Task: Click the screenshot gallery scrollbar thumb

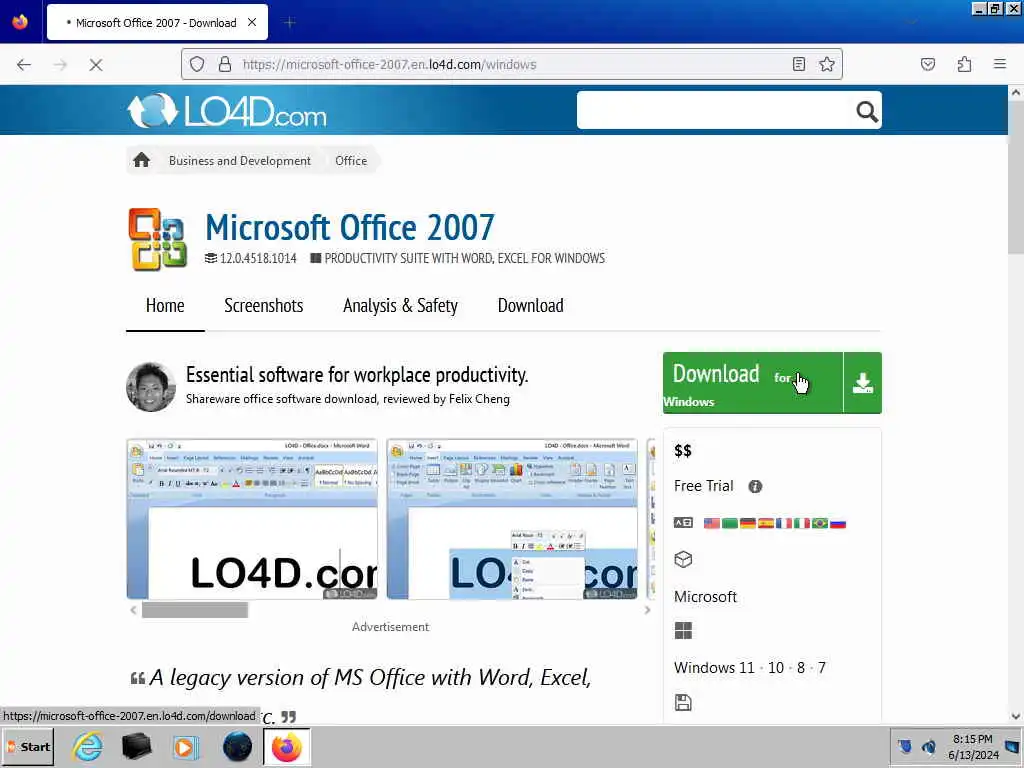Action: coord(195,610)
